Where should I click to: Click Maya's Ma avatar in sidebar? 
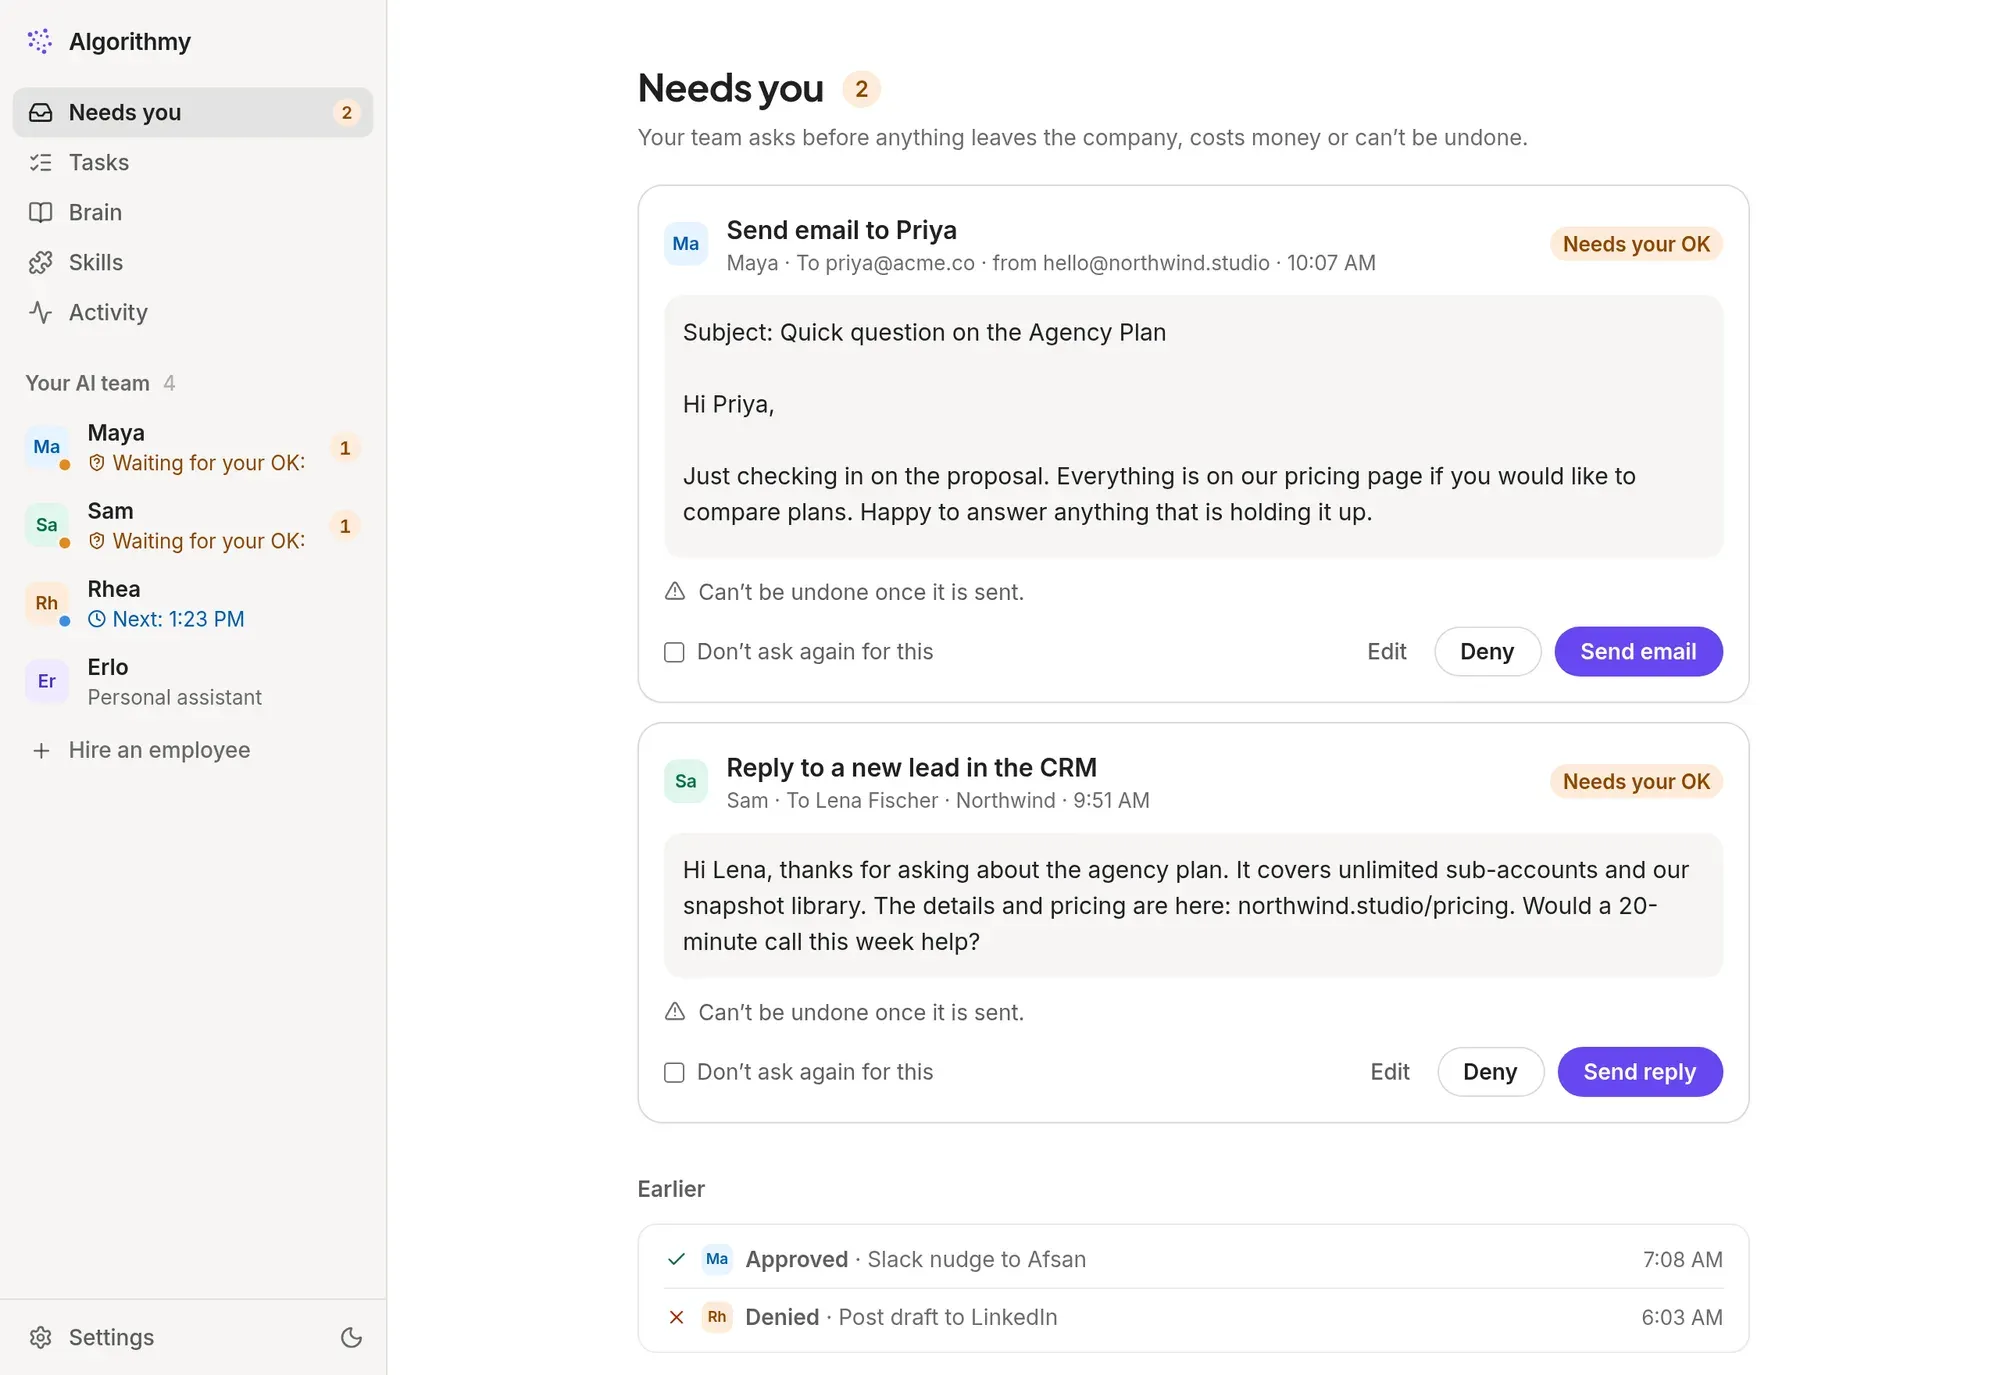[47, 447]
